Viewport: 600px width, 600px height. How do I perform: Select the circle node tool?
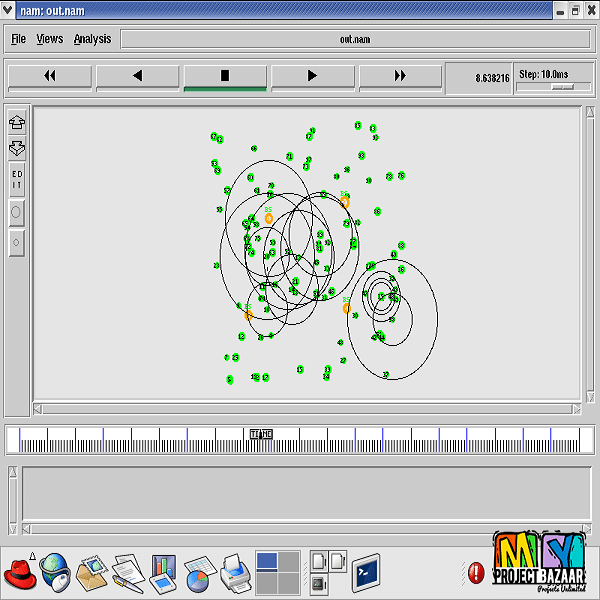coord(17,213)
